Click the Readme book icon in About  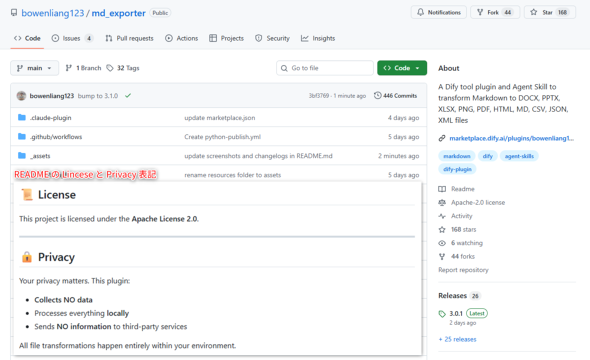coord(442,189)
